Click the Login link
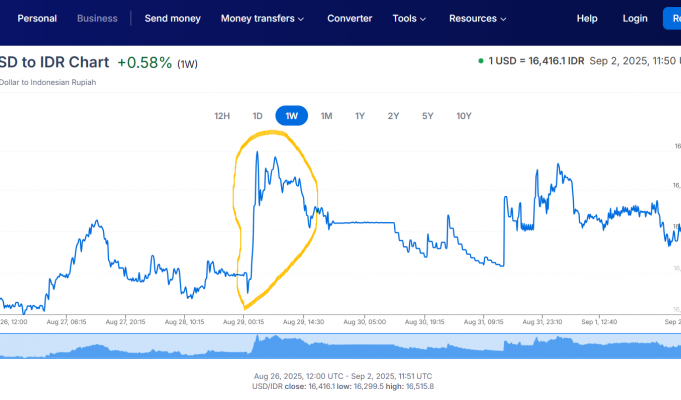The image size is (681, 400). (635, 18)
